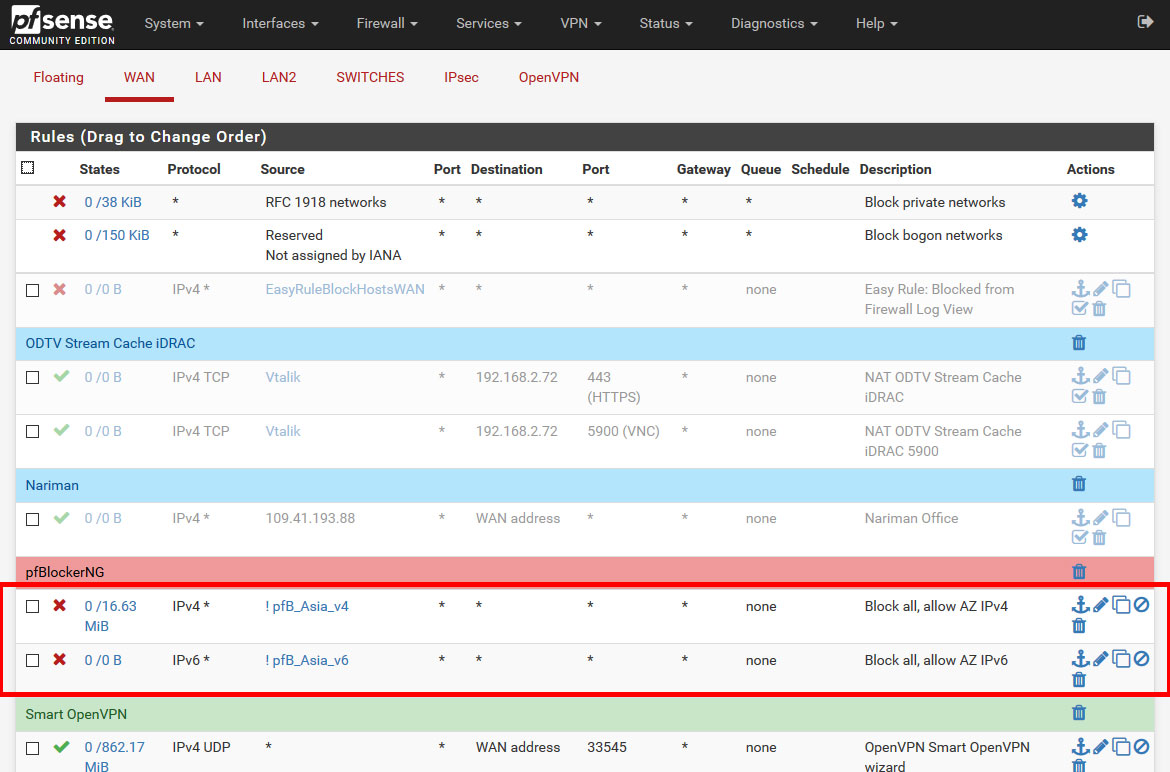This screenshot has width=1170, height=772.
Task: Click the logout icon in the top bar
Action: point(1145,22)
